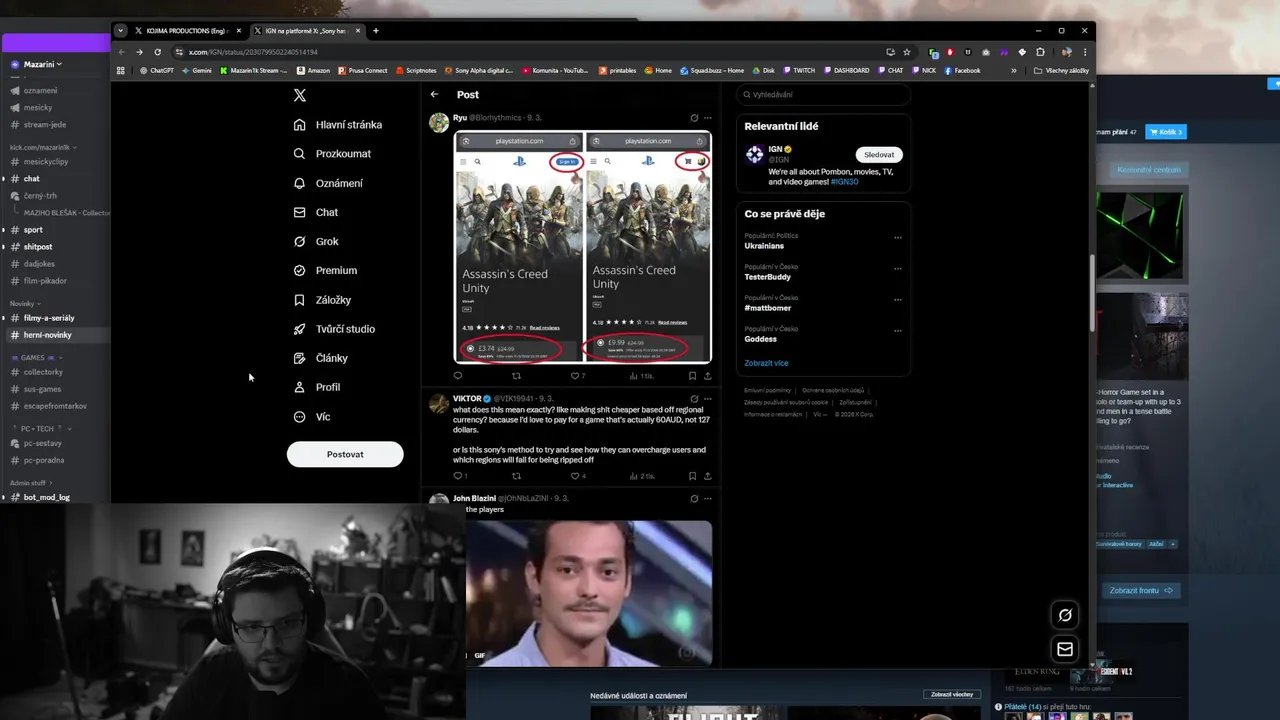Bookmark VIKTOR's post

click(x=692, y=476)
